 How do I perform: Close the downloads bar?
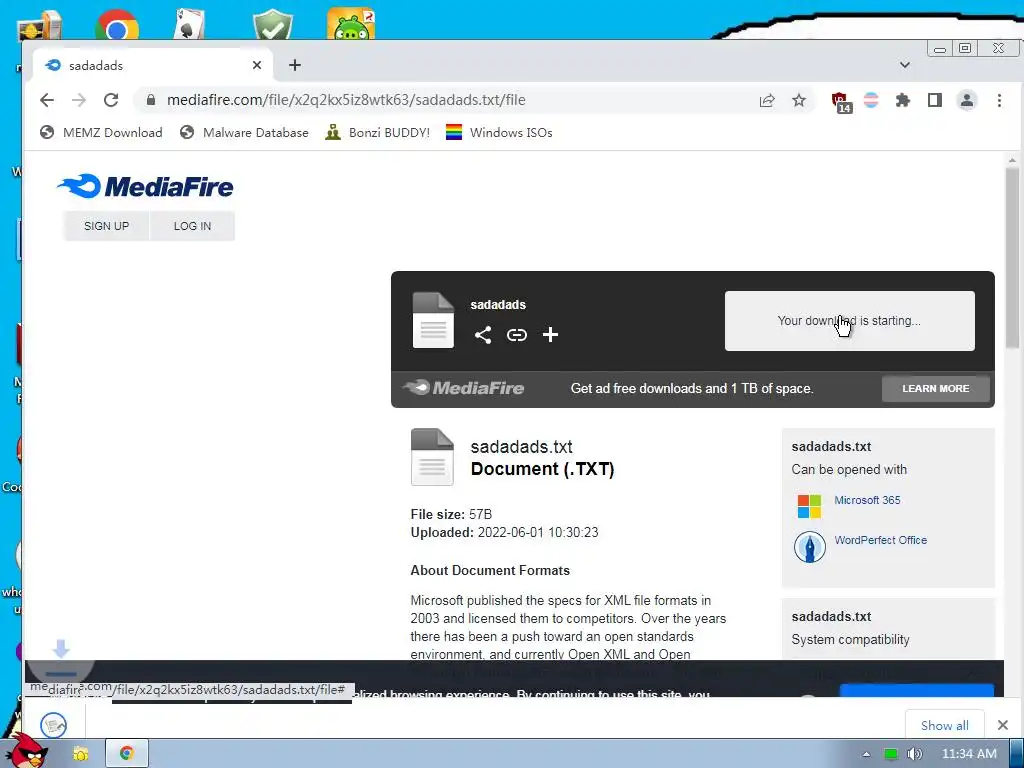[x=1002, y=725]
